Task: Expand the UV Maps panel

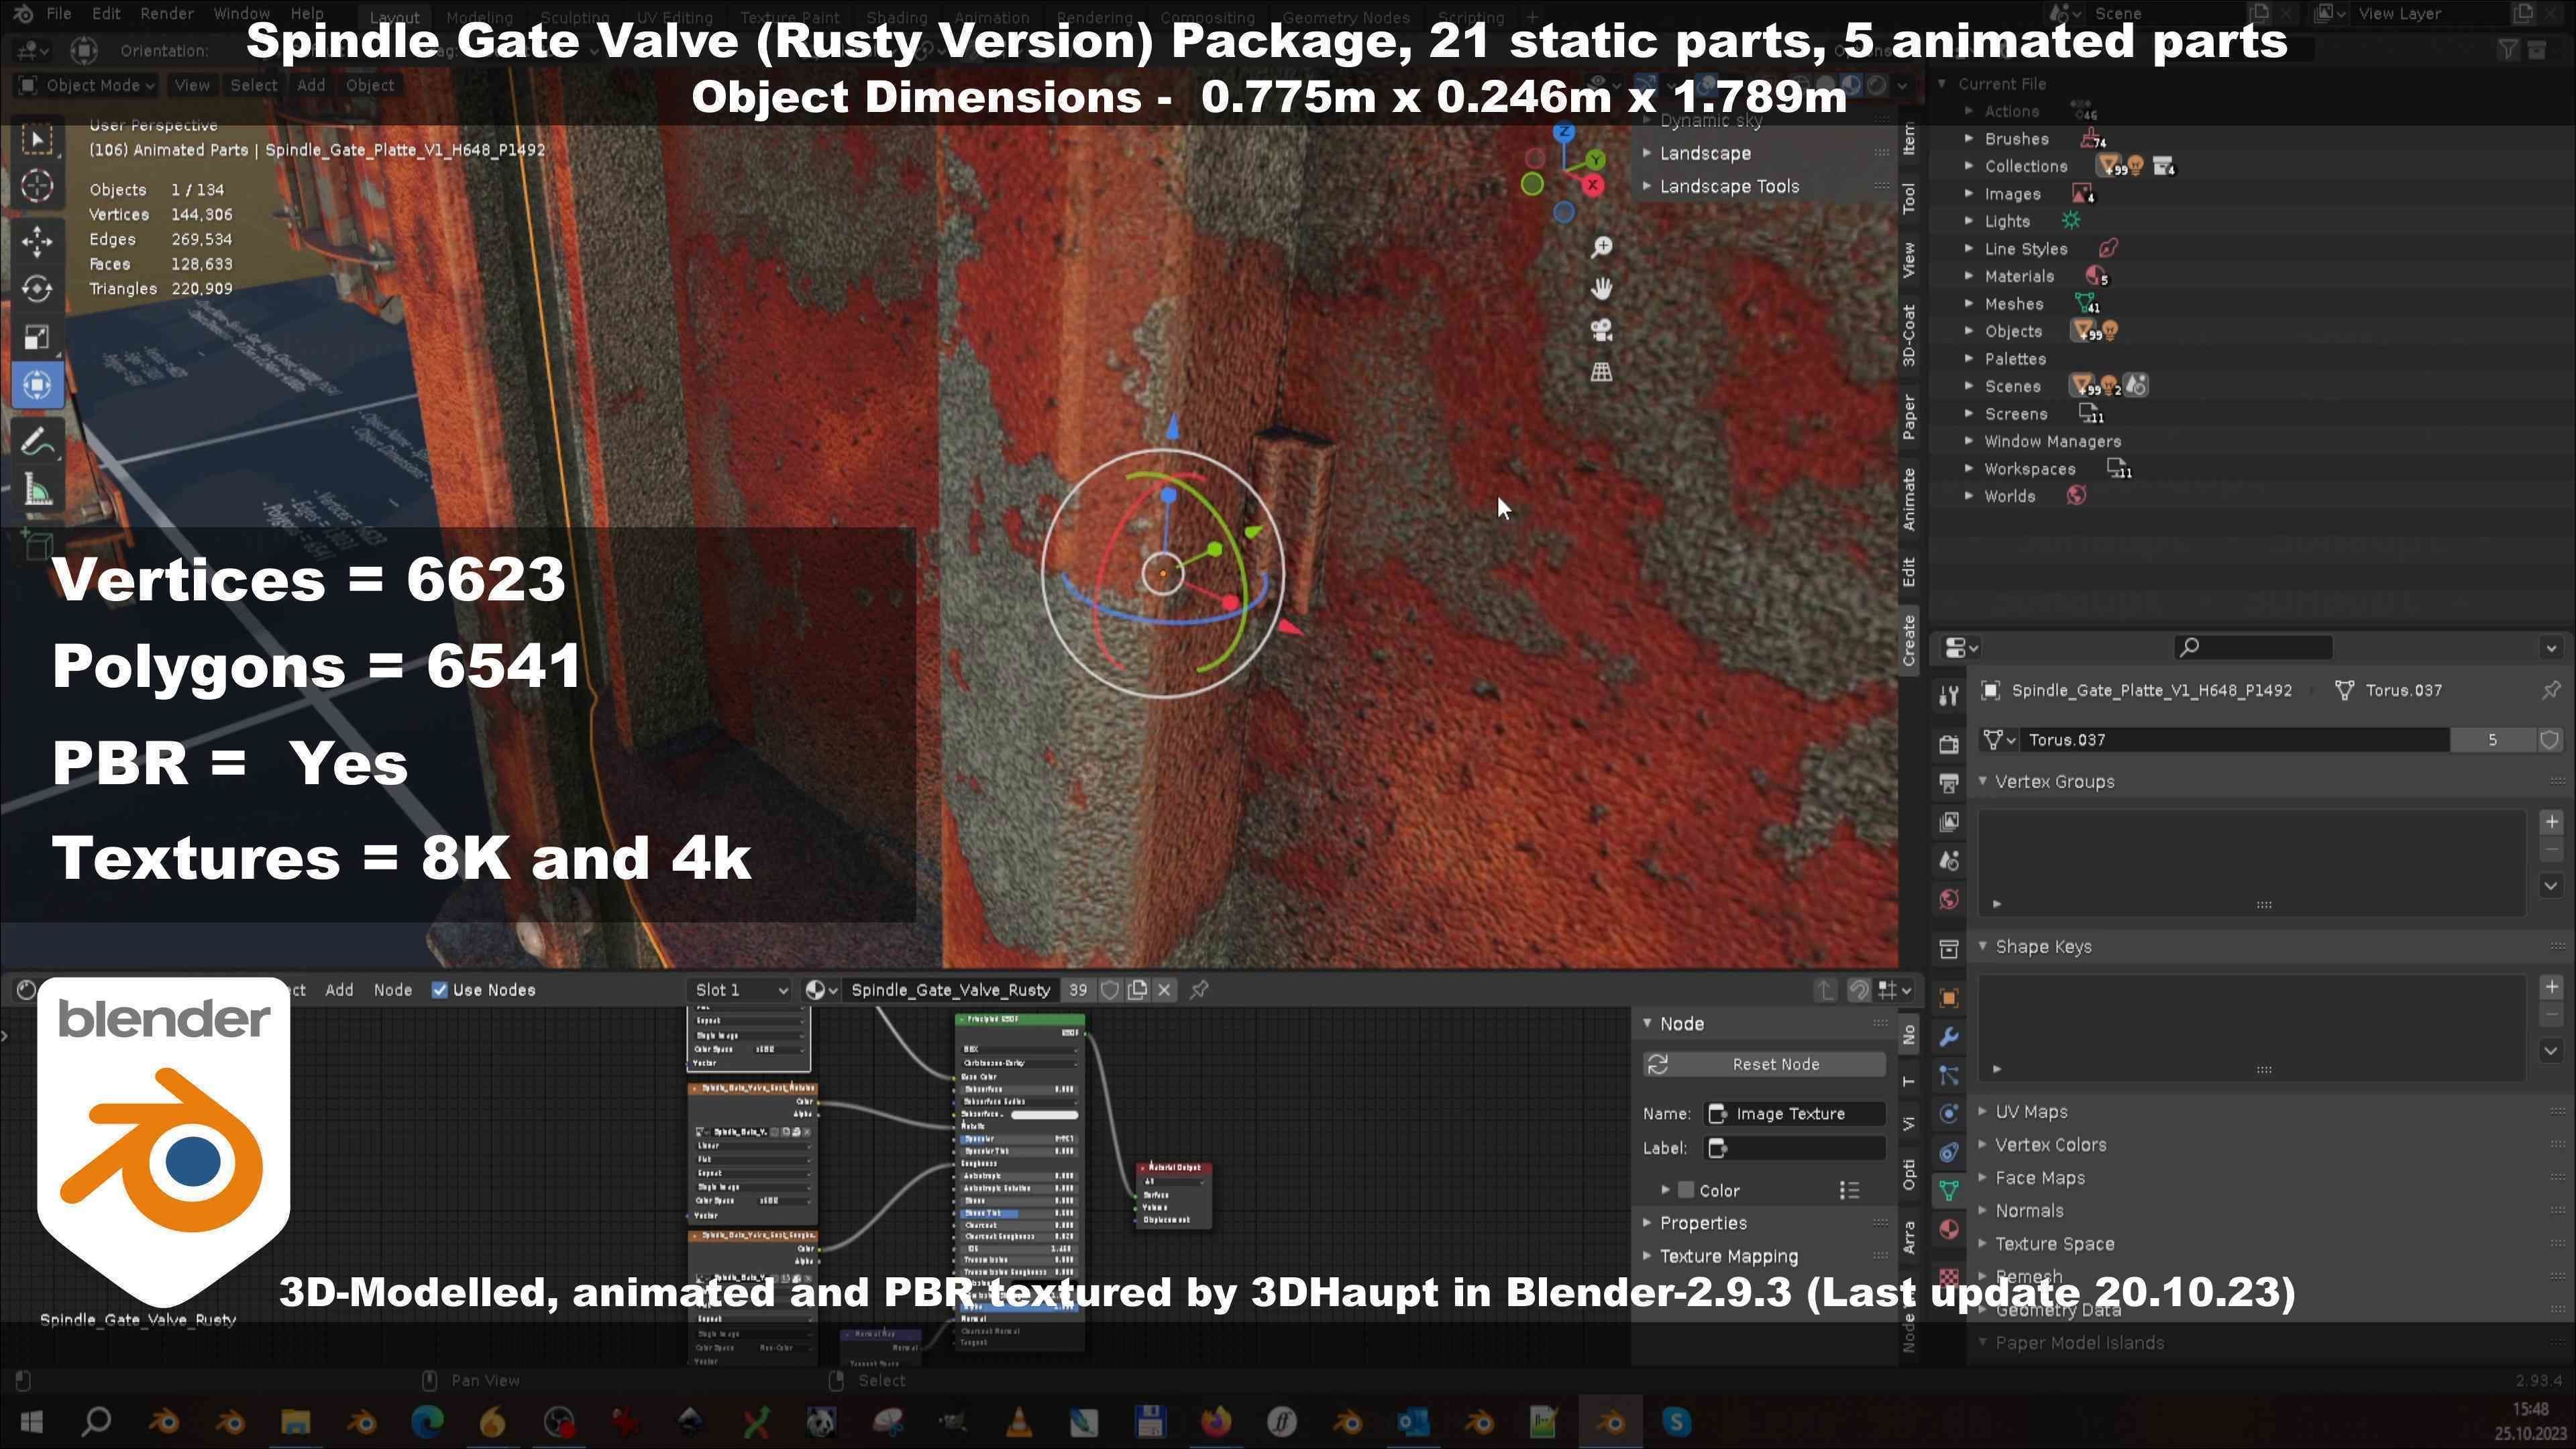Action: click(x=2031, y=1112)
